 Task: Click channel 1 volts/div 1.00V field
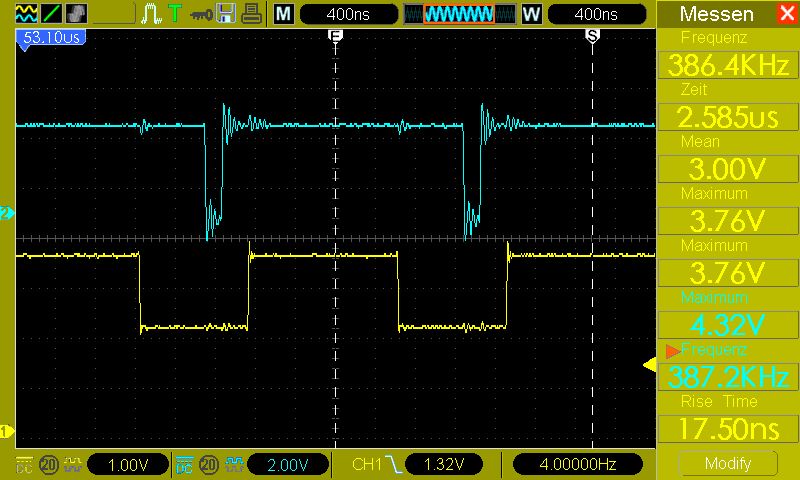[x=128, y=465]
